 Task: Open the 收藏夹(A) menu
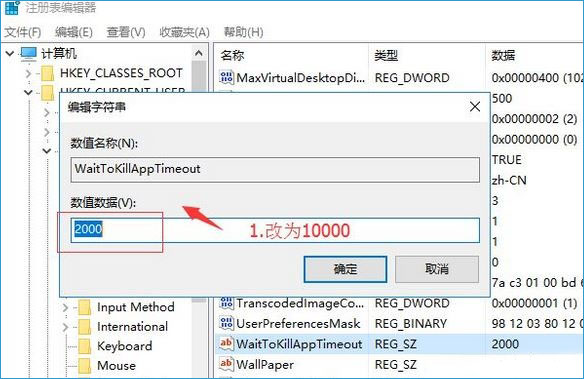184,32
